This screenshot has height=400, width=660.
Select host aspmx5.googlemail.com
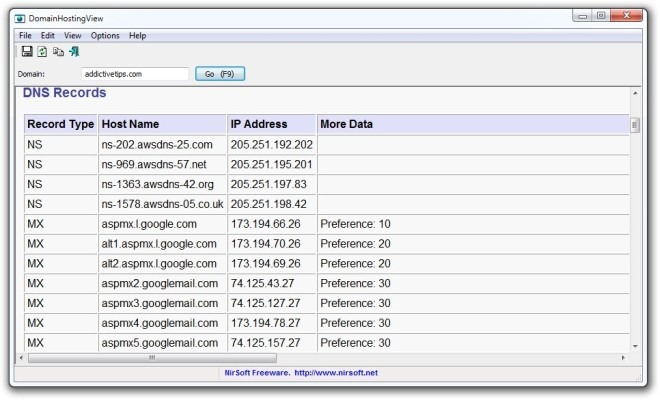coord(160,343)
